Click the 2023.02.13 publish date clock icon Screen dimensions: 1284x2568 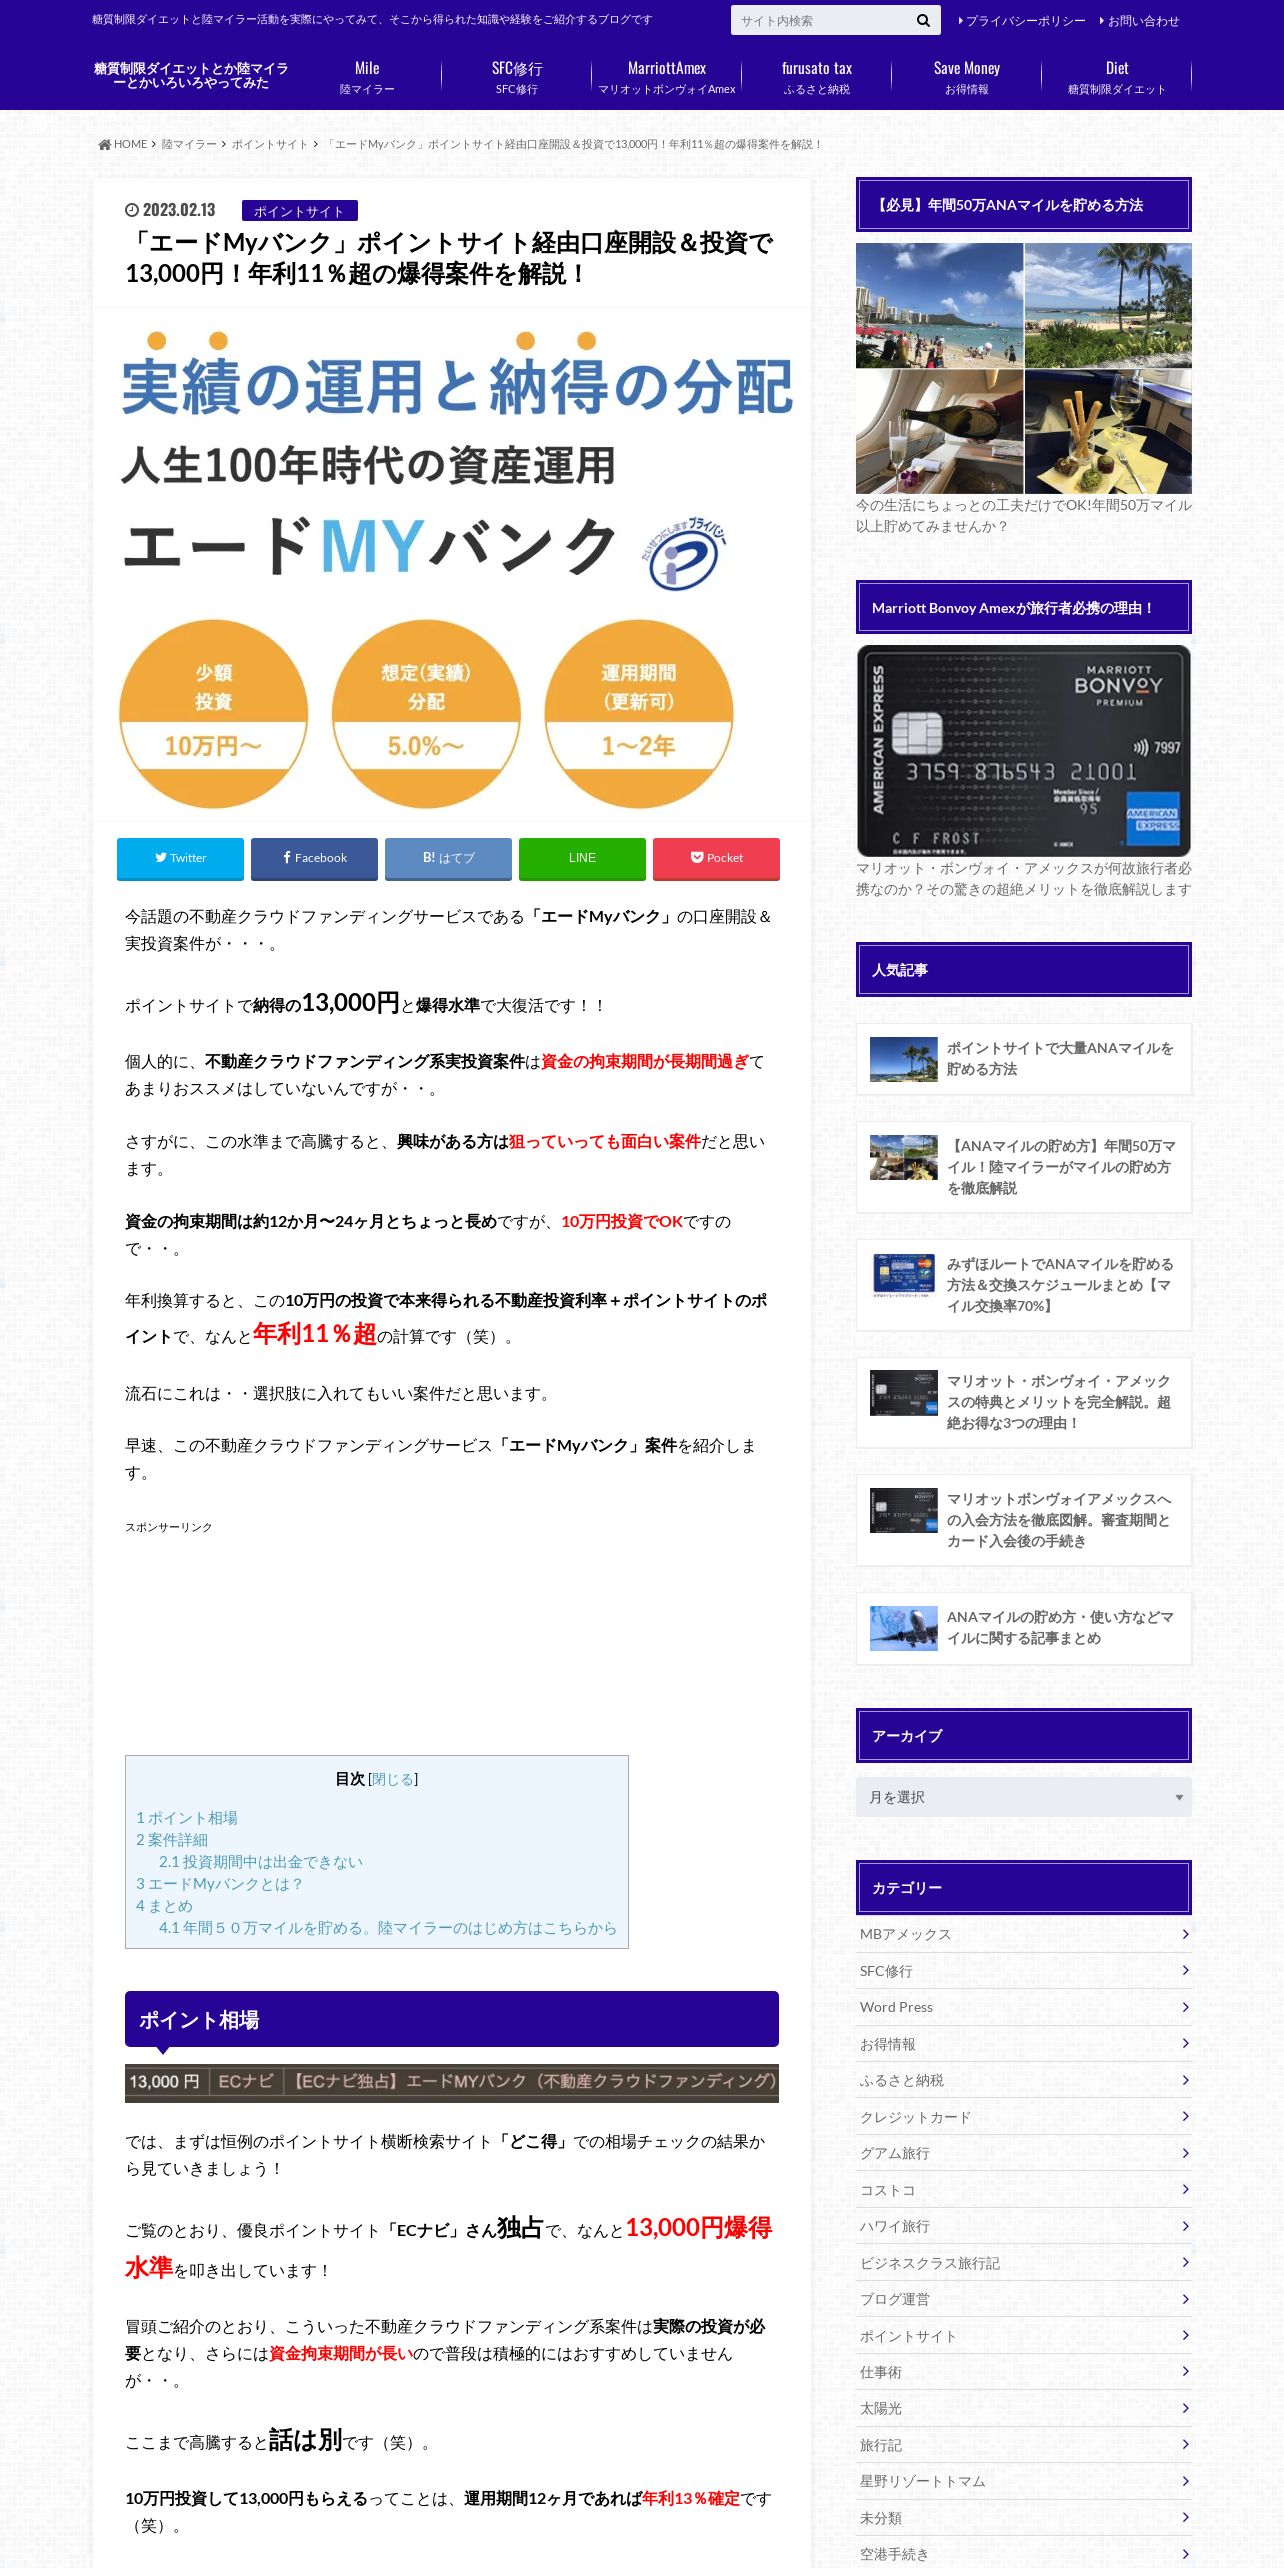[x=132, y=210]
